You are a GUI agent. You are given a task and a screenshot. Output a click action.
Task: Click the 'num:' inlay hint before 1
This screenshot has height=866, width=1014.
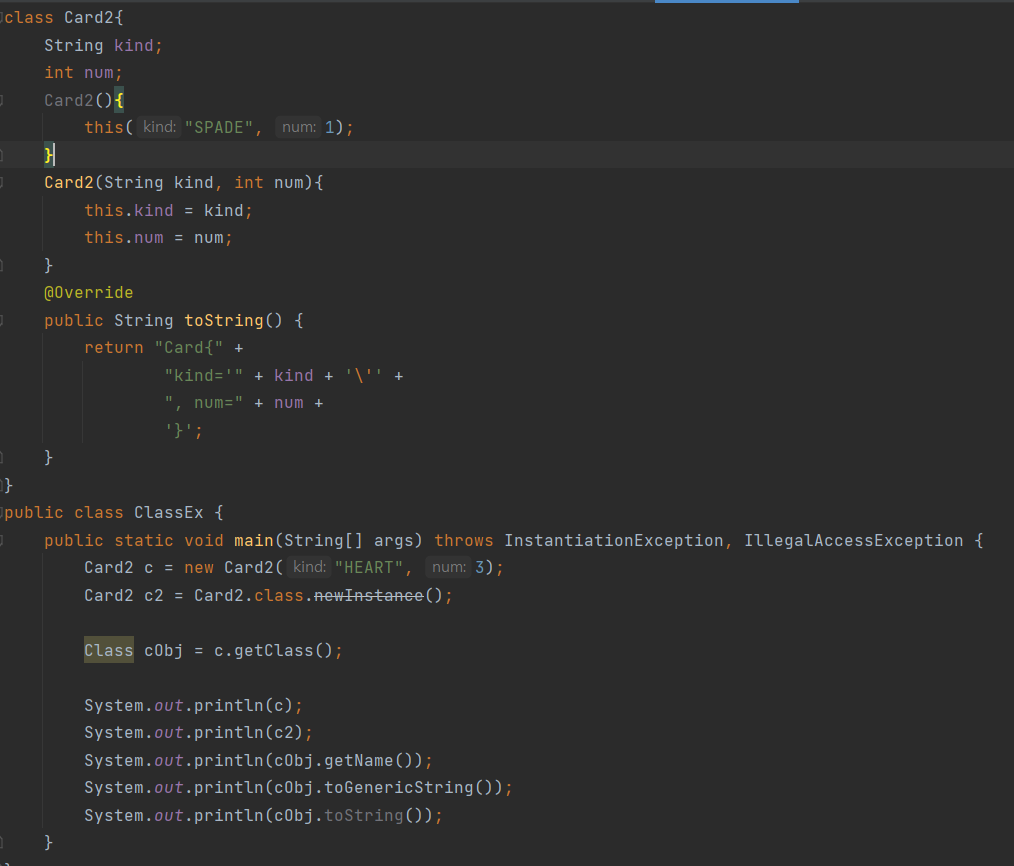point(299,127)
